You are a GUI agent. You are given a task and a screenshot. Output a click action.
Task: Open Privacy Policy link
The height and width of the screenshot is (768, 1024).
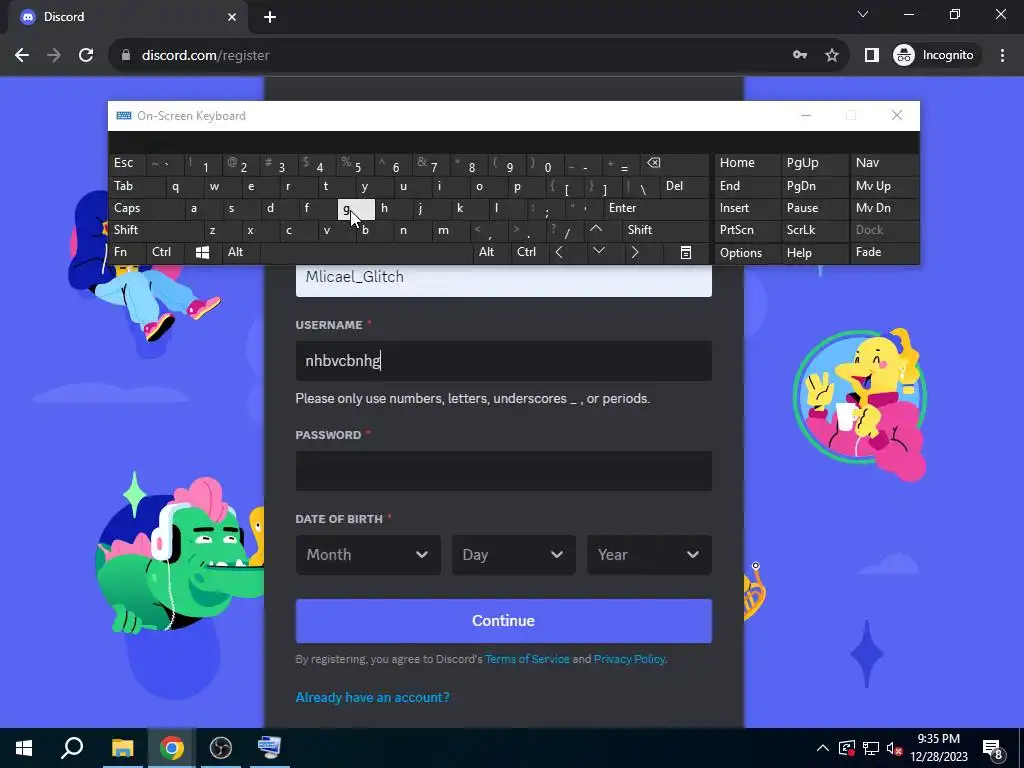coord(629,659)
